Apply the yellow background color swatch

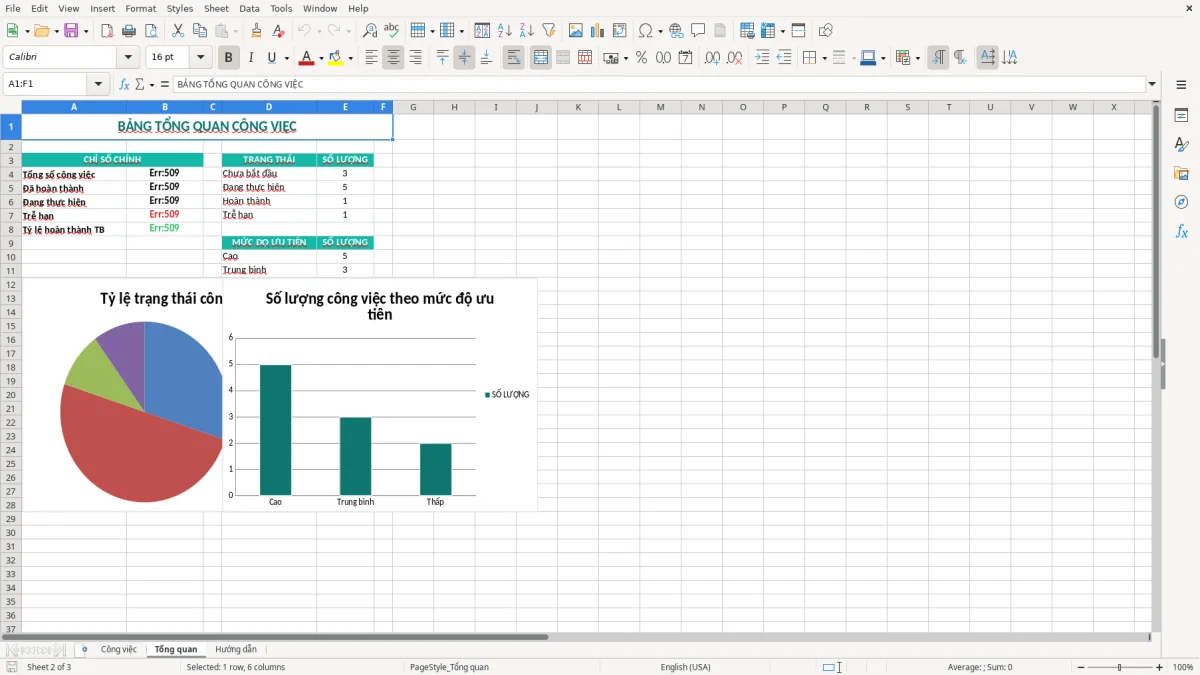point(336,58)
